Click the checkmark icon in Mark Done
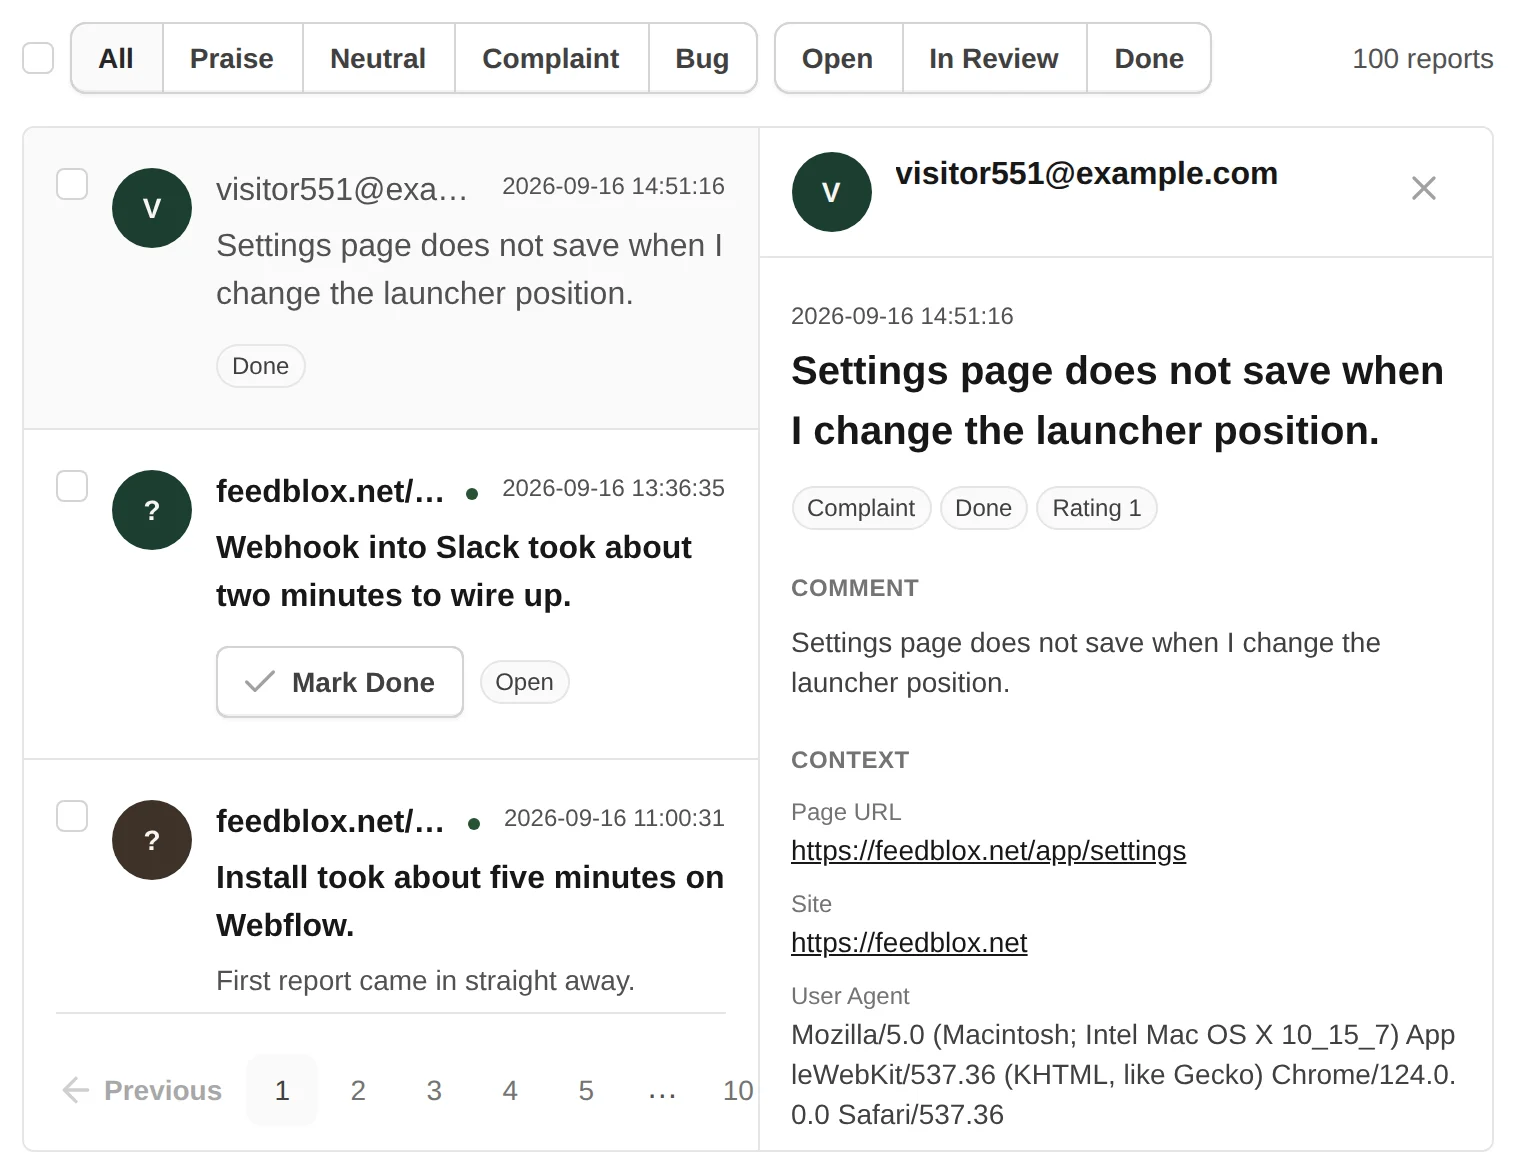Viewport: 1515px width, 1170px height. point(260,682)
